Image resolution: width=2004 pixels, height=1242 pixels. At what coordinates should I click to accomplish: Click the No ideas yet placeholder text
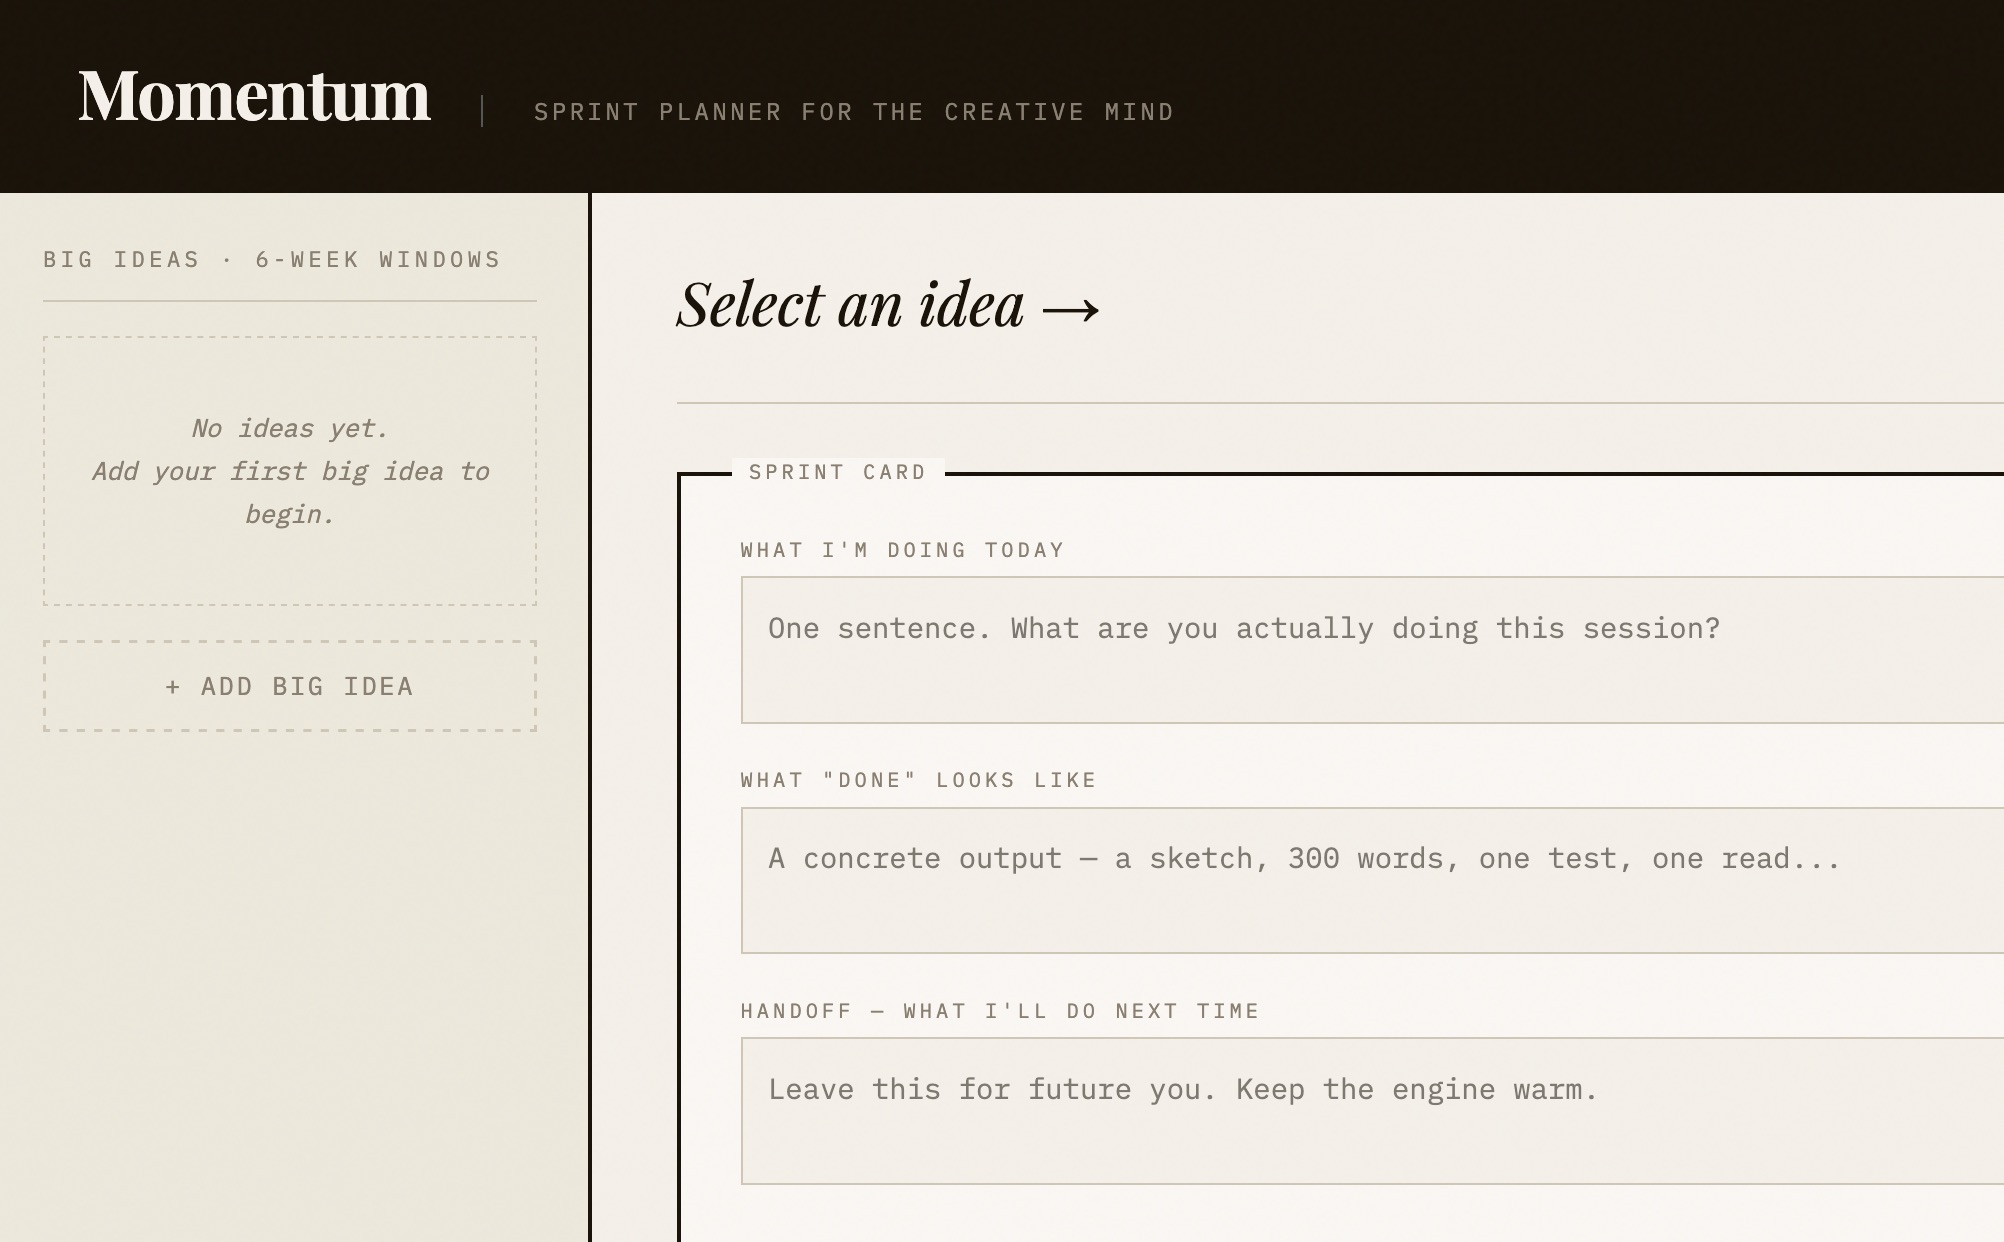click(290, 429)
